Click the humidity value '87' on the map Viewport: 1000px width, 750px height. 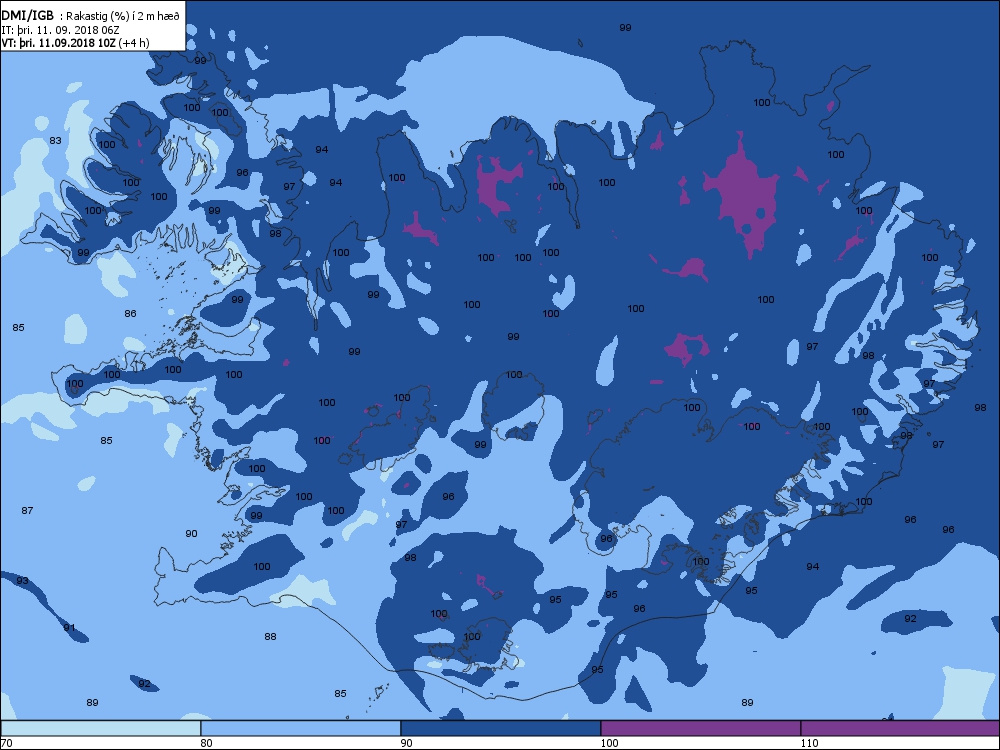[27, 510]
